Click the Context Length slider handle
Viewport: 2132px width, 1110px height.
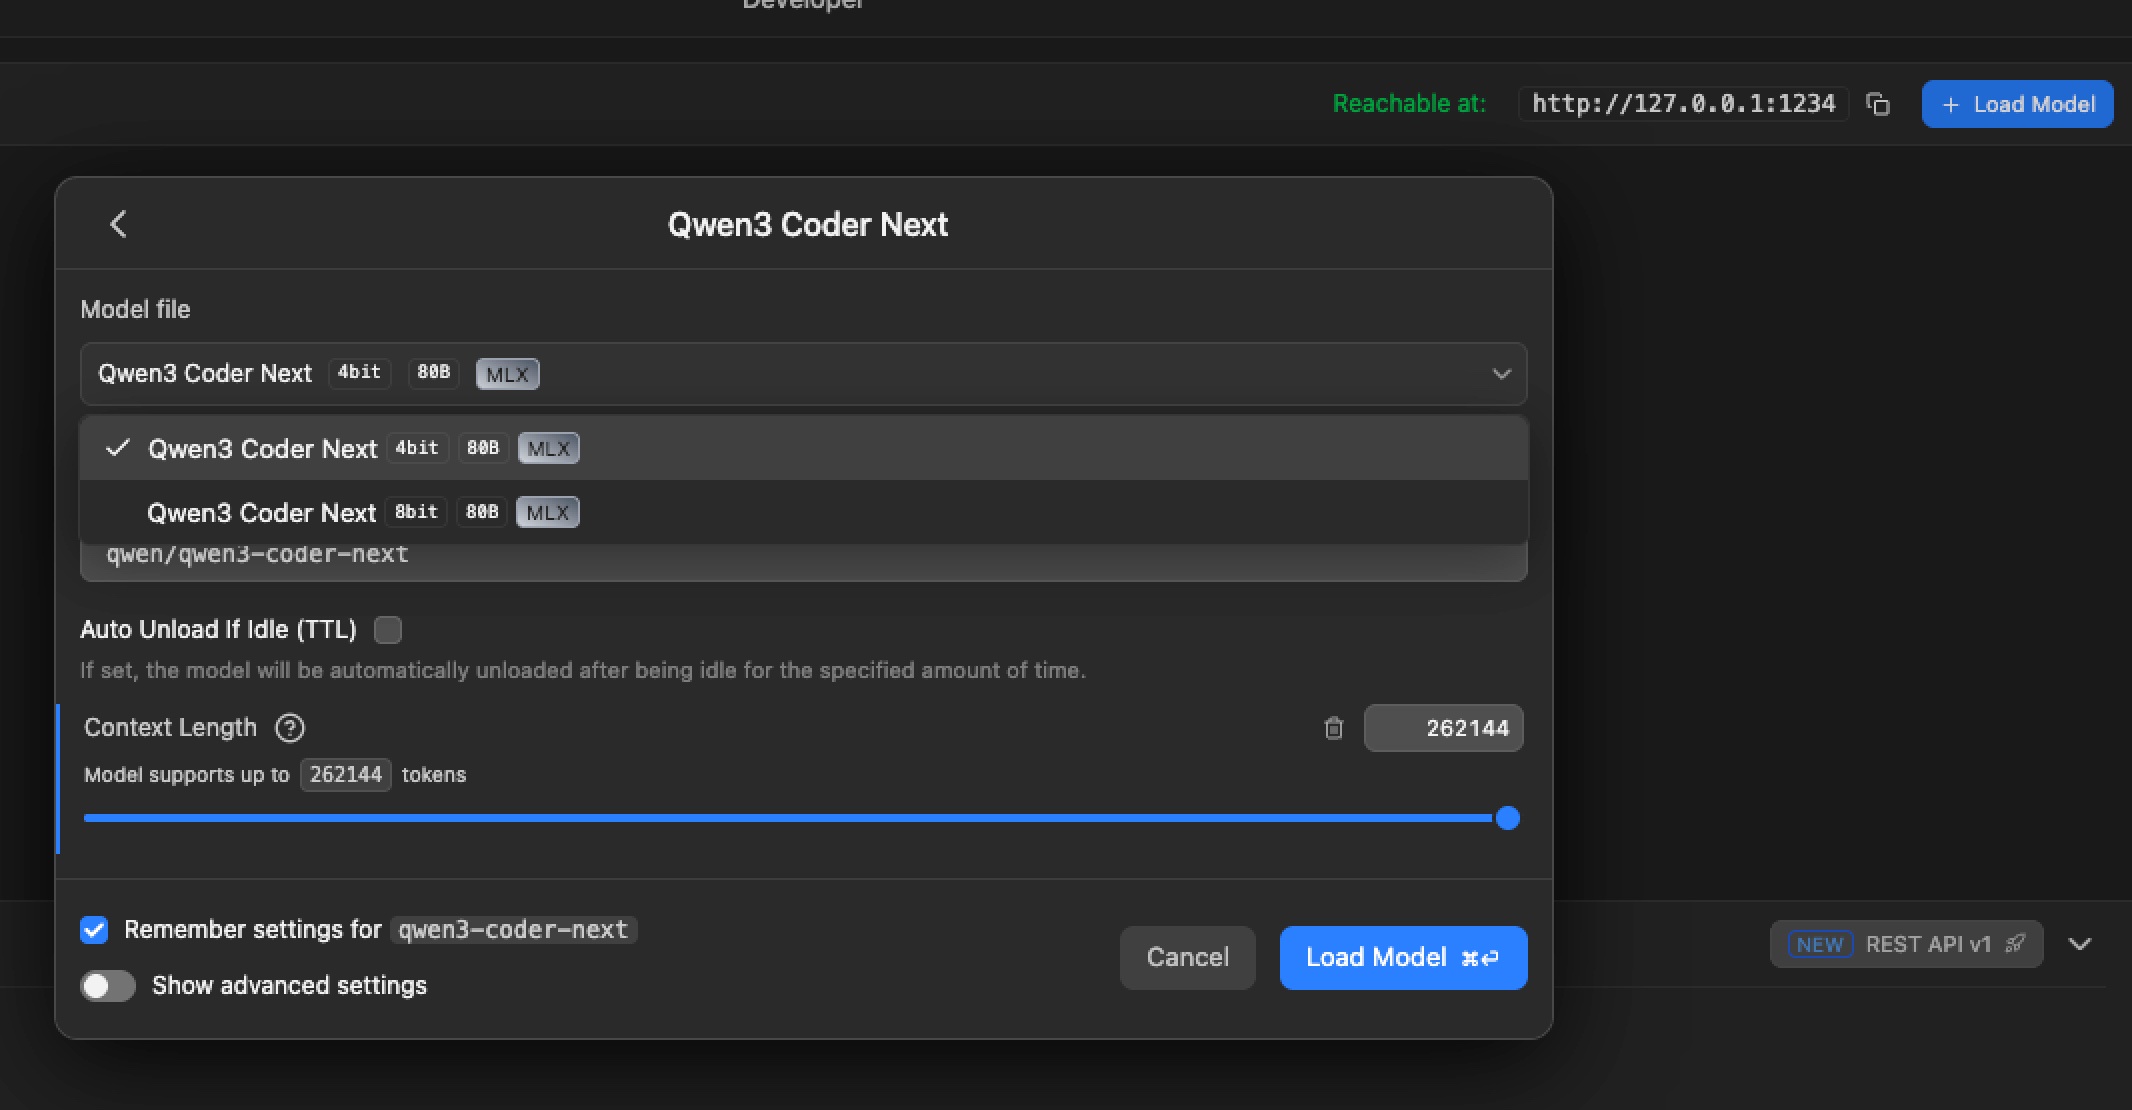[x=1507, y=818]
